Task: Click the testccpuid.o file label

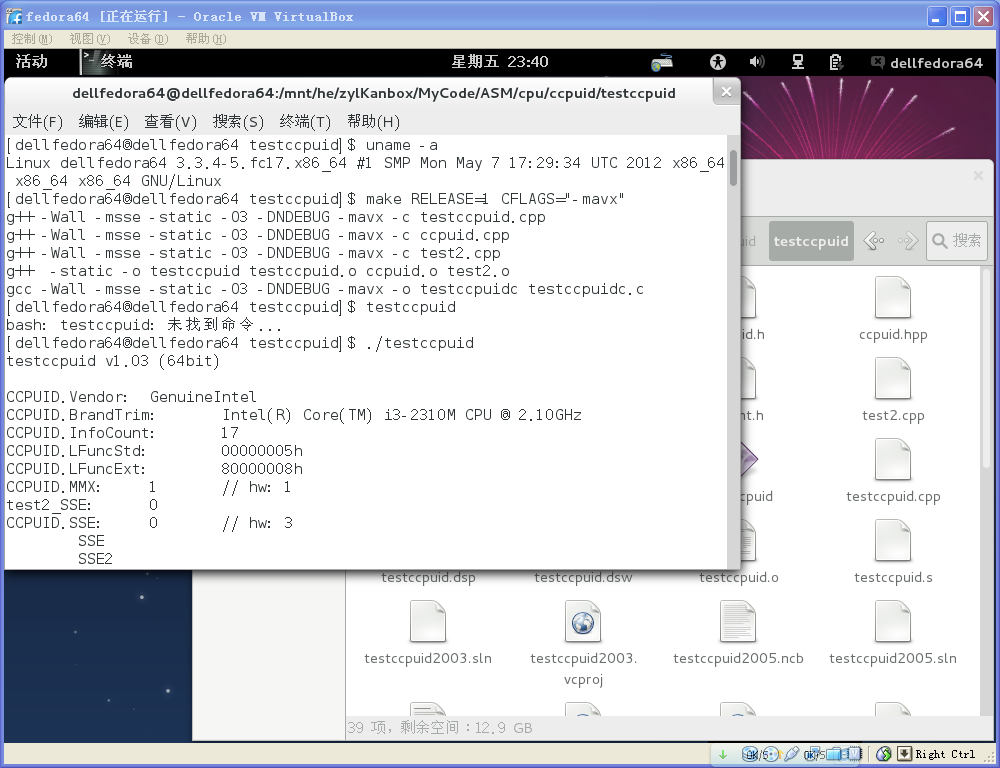Action: [x=739, y=577]
